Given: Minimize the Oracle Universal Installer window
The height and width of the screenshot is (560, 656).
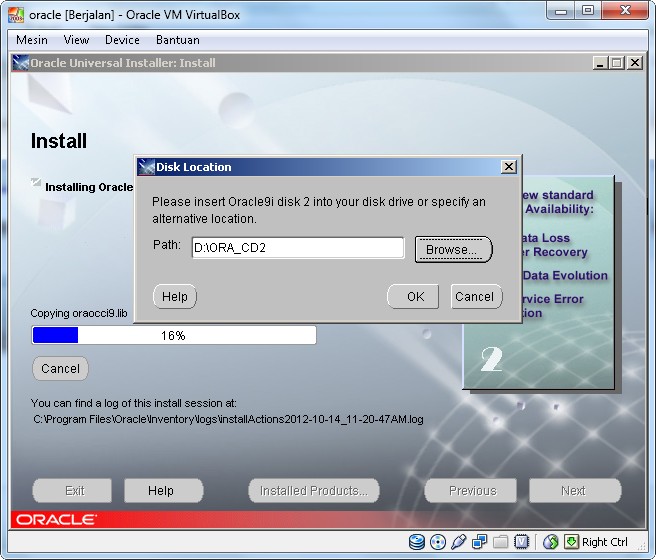Looking at the screenshot, I should (600, 63).
